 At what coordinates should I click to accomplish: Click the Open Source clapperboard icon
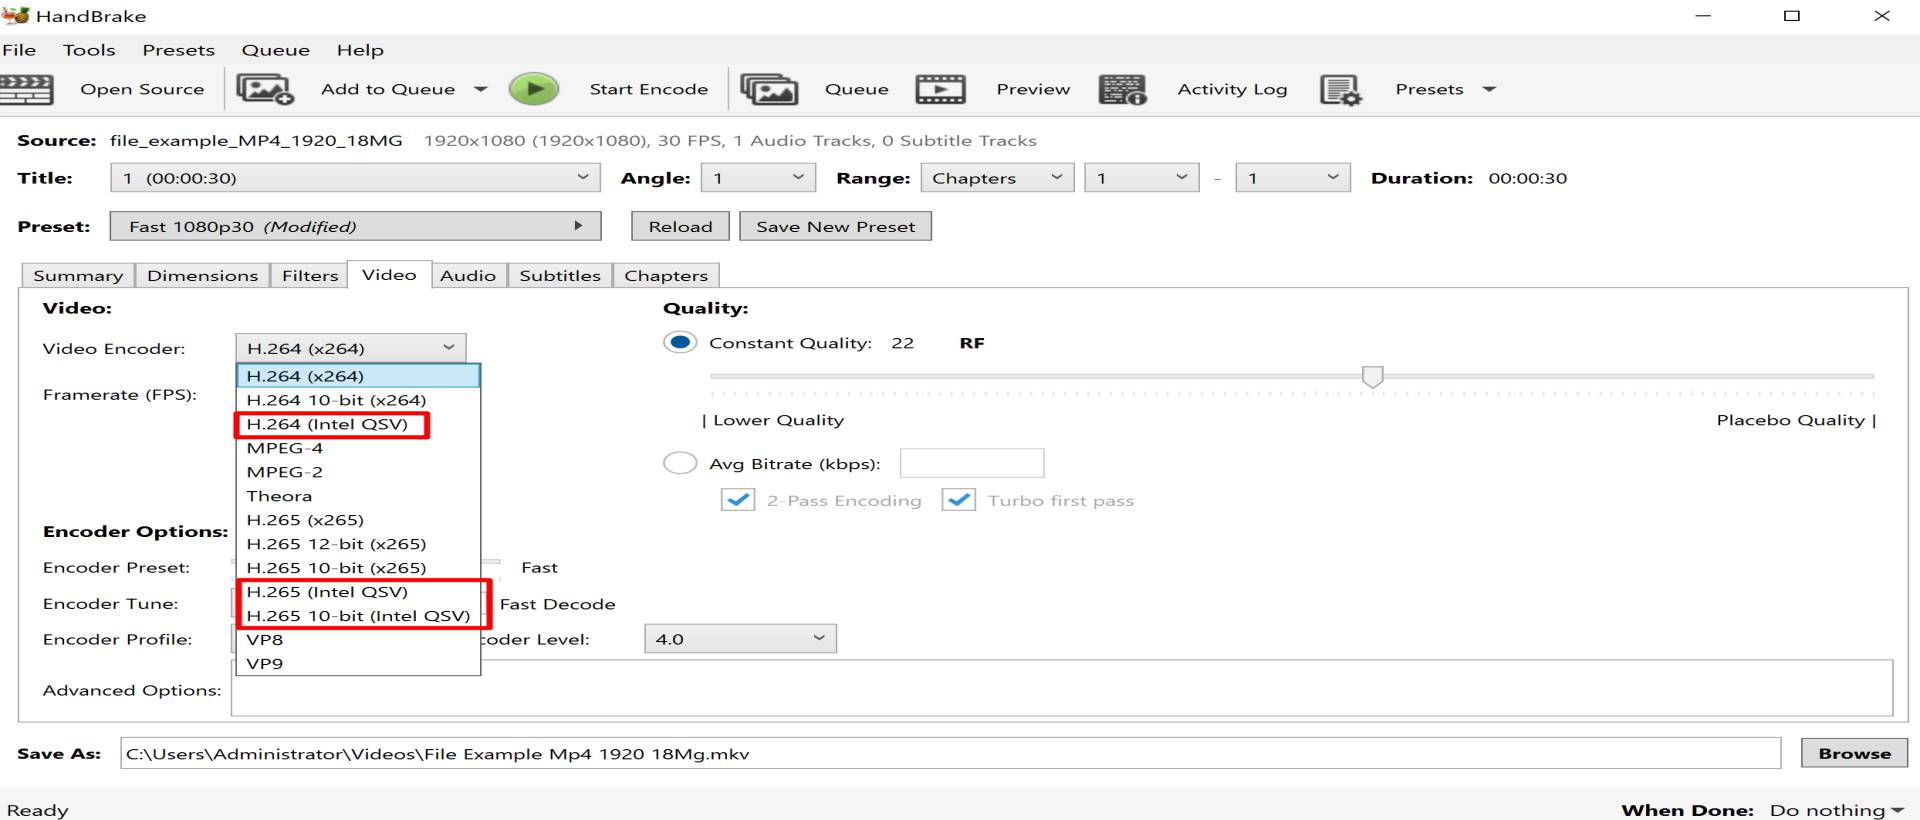26,89
